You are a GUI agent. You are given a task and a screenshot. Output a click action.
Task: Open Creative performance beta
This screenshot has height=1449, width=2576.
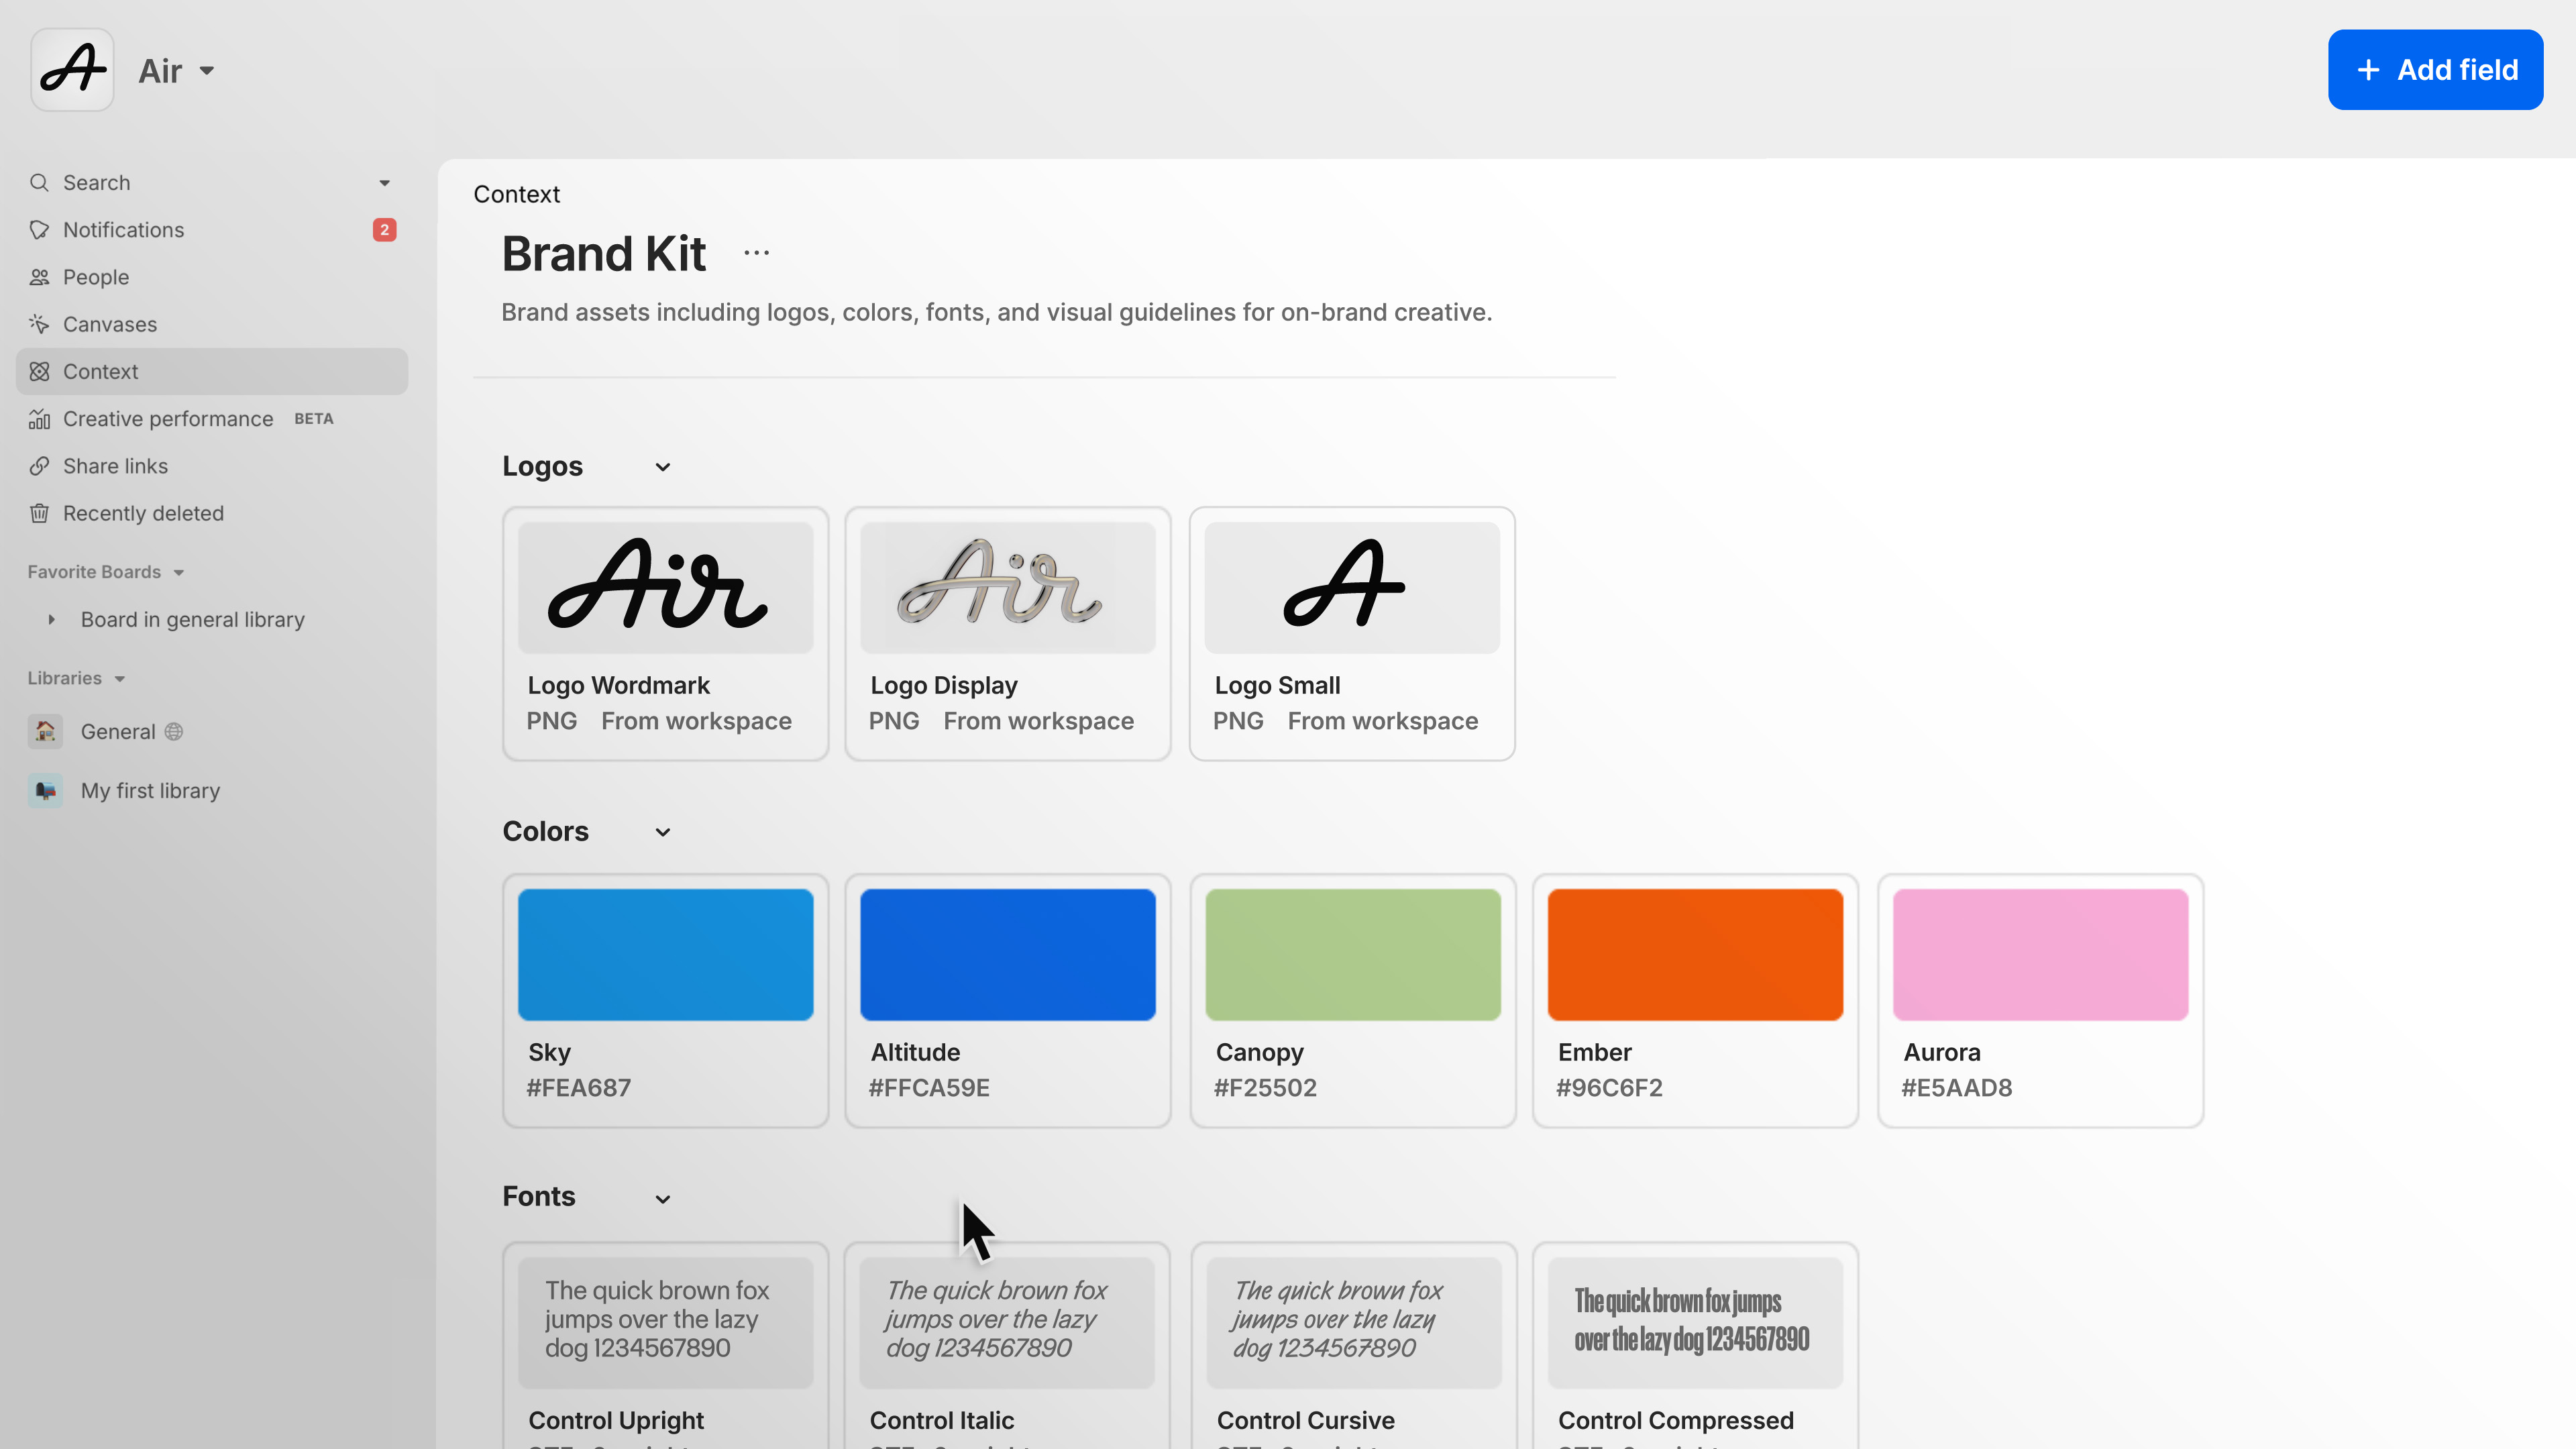click(x=168, y=418)
